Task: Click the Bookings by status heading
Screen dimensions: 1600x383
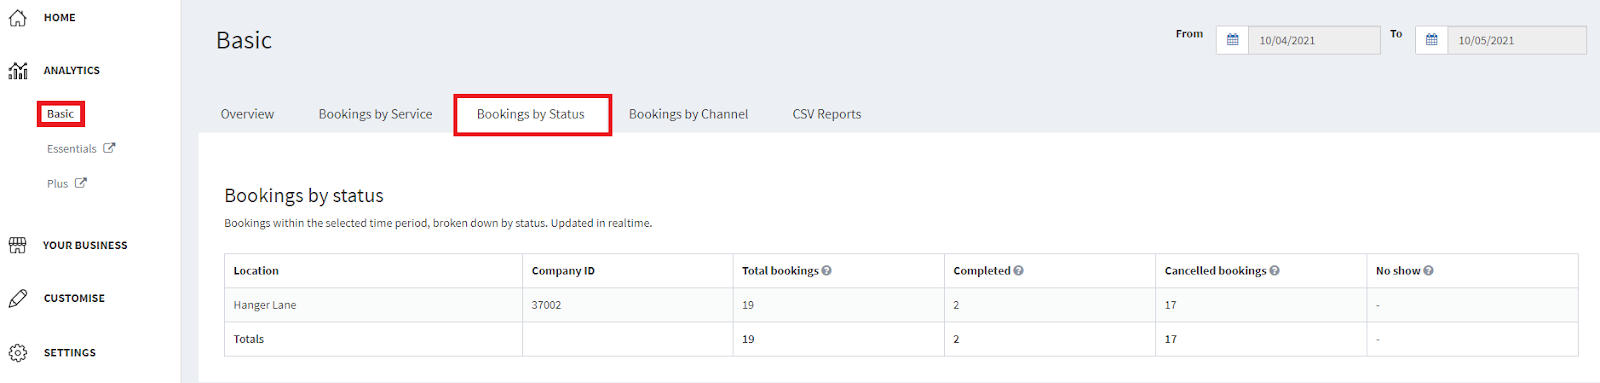Action: tap(304, 196)
